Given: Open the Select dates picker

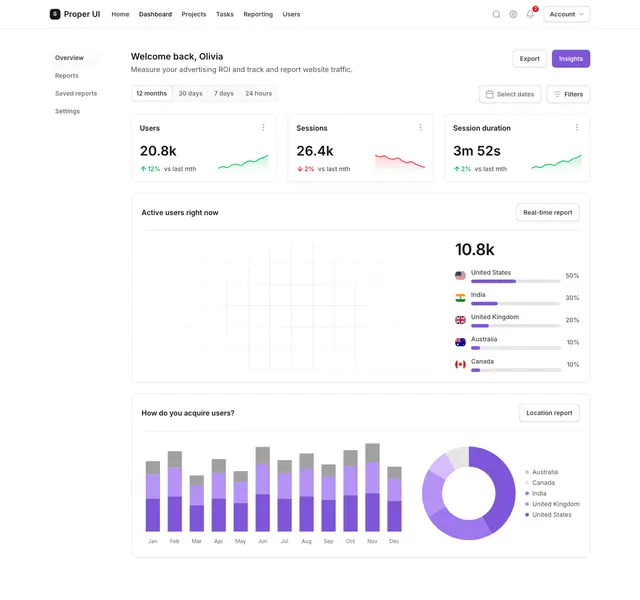Looking at the screenshot, I should 510,94.
